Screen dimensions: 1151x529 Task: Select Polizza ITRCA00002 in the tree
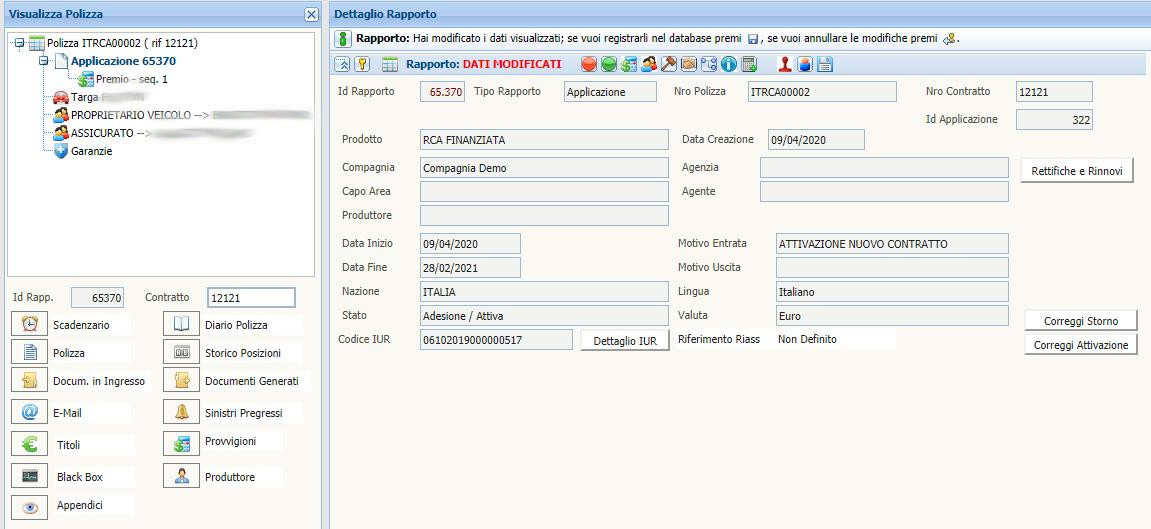tap(123, 43)
